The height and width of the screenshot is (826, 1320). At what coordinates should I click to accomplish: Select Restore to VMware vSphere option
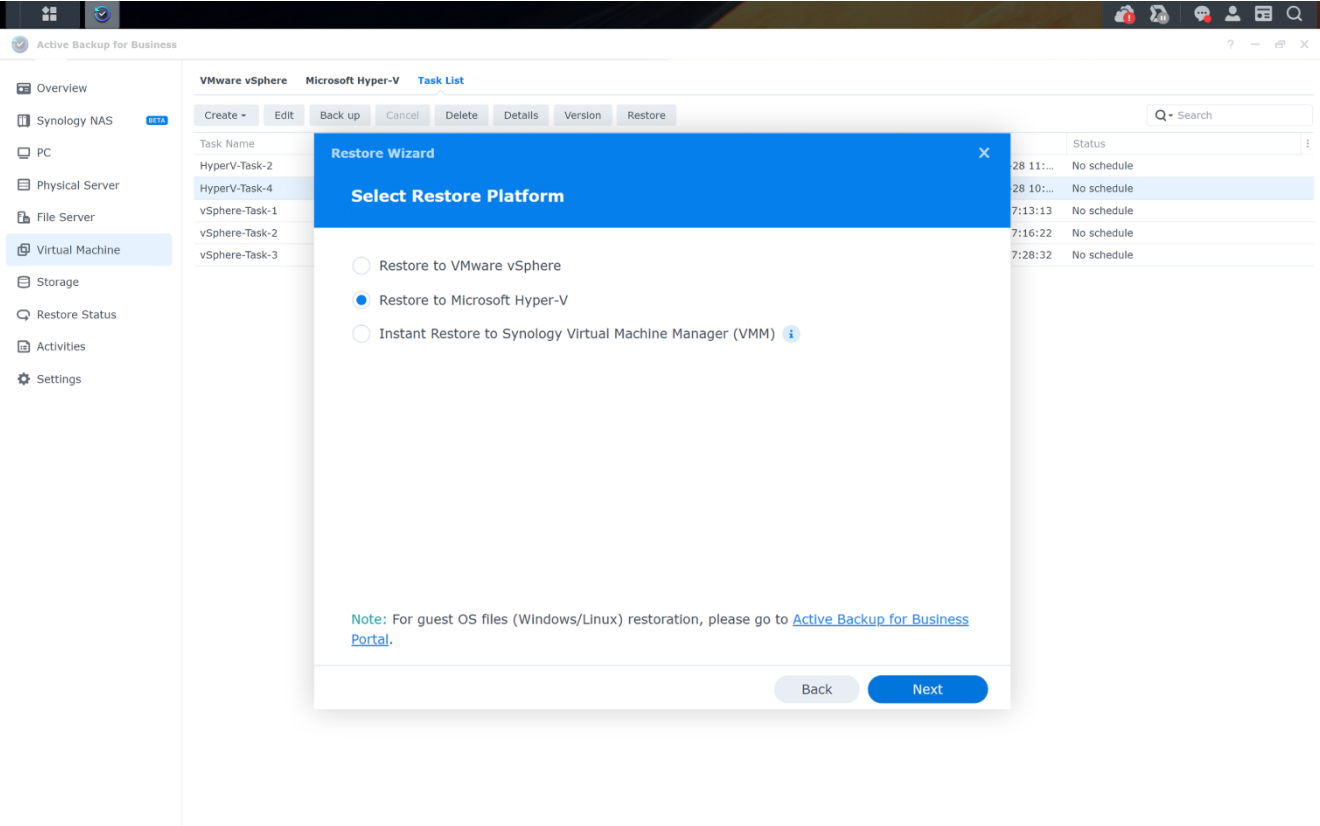click(x=361, y=266)
